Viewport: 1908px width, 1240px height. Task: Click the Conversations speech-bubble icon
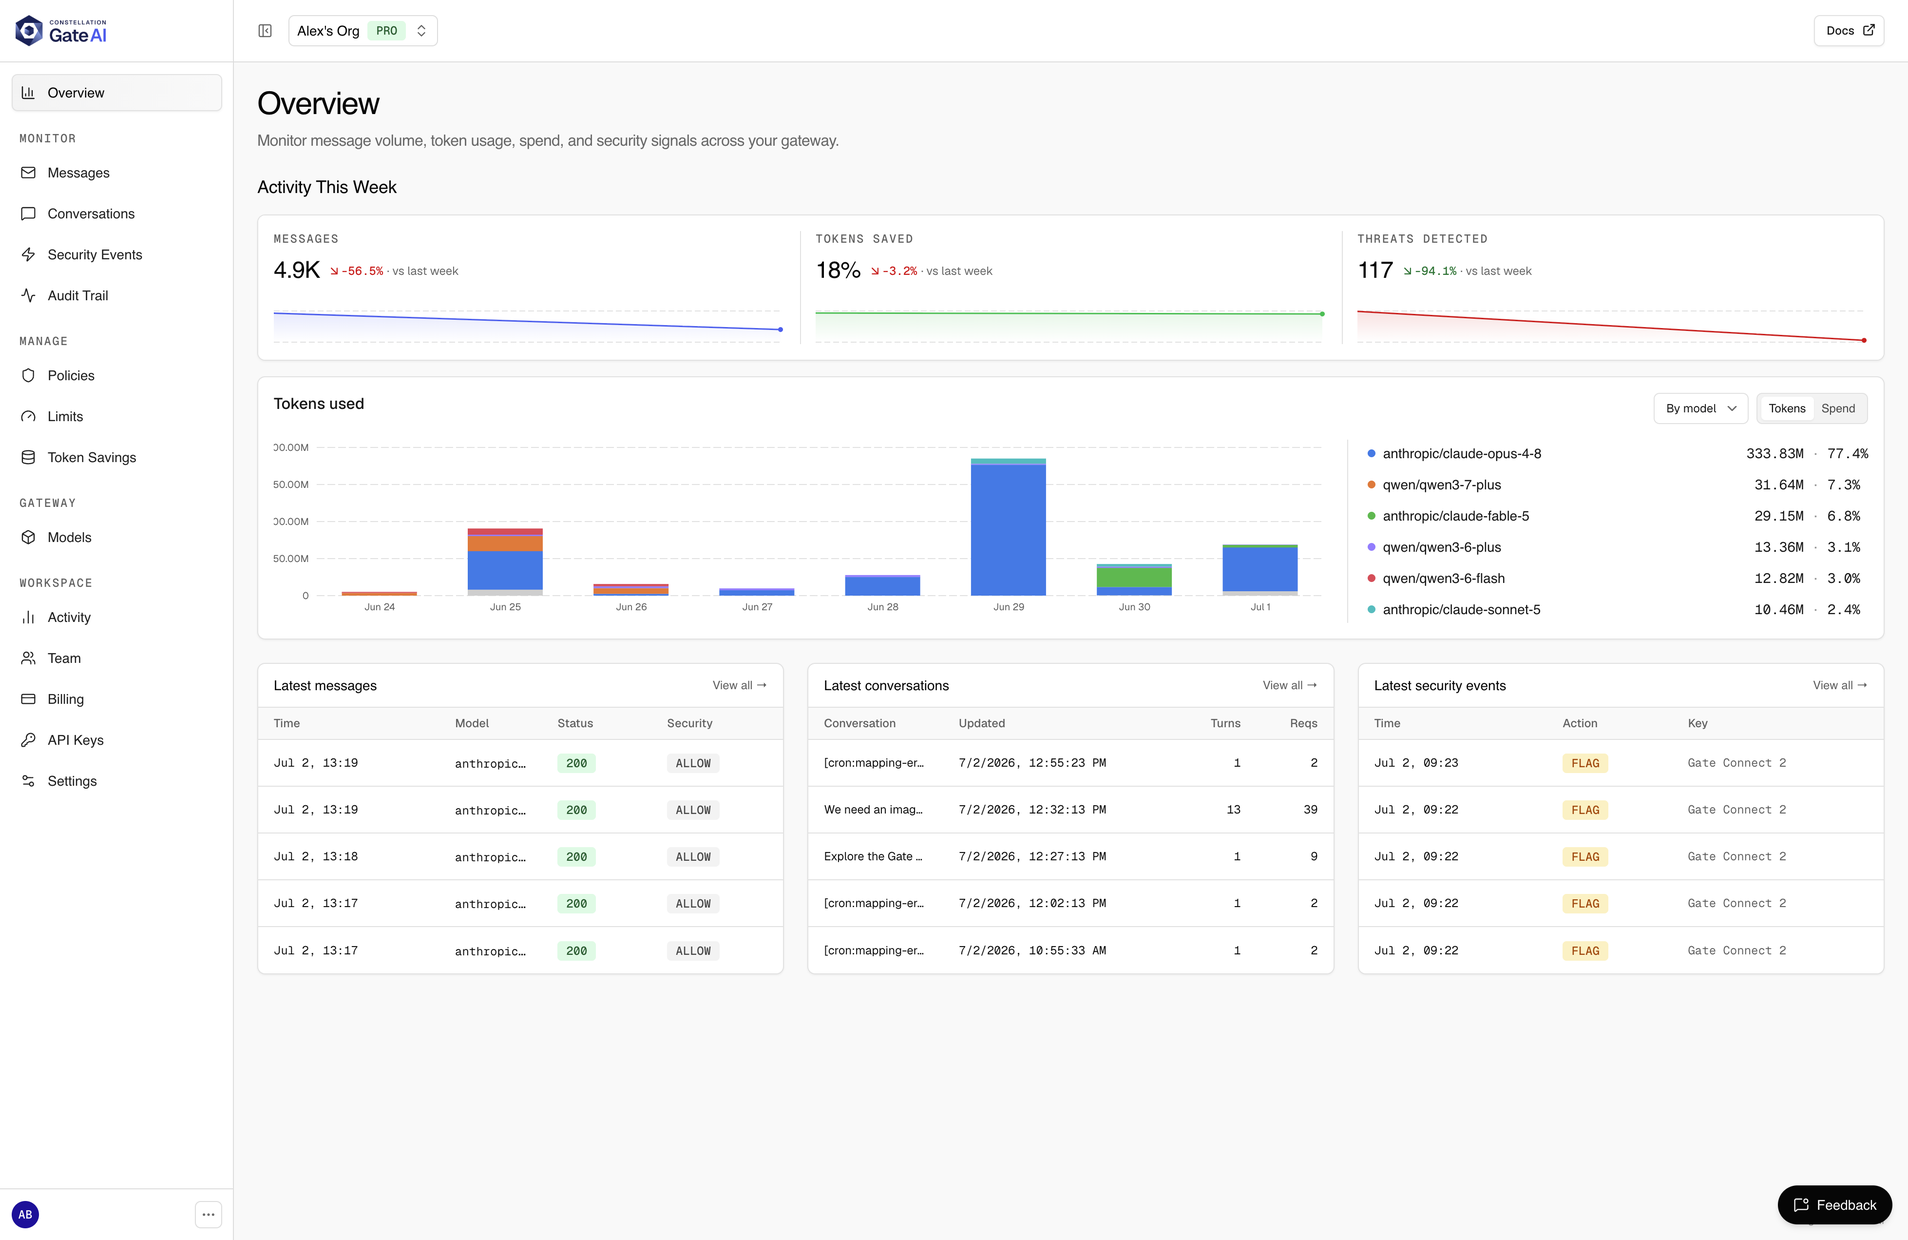click(28, 214)
